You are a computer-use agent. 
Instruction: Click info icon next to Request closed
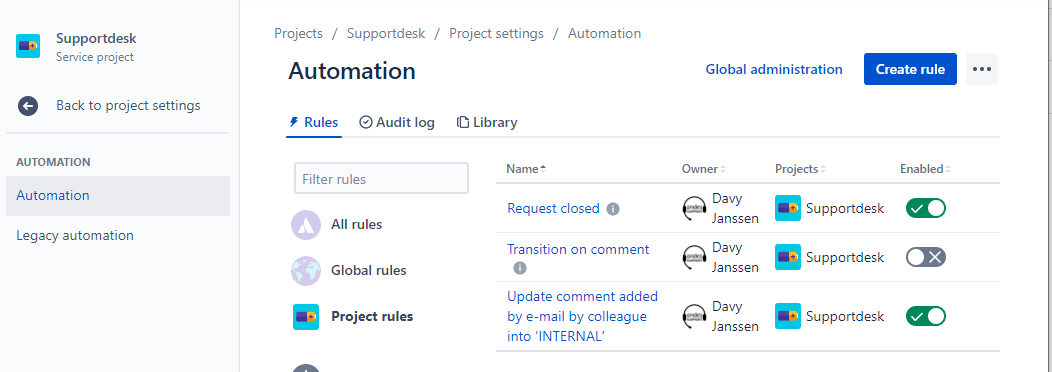tap(613, 209)
